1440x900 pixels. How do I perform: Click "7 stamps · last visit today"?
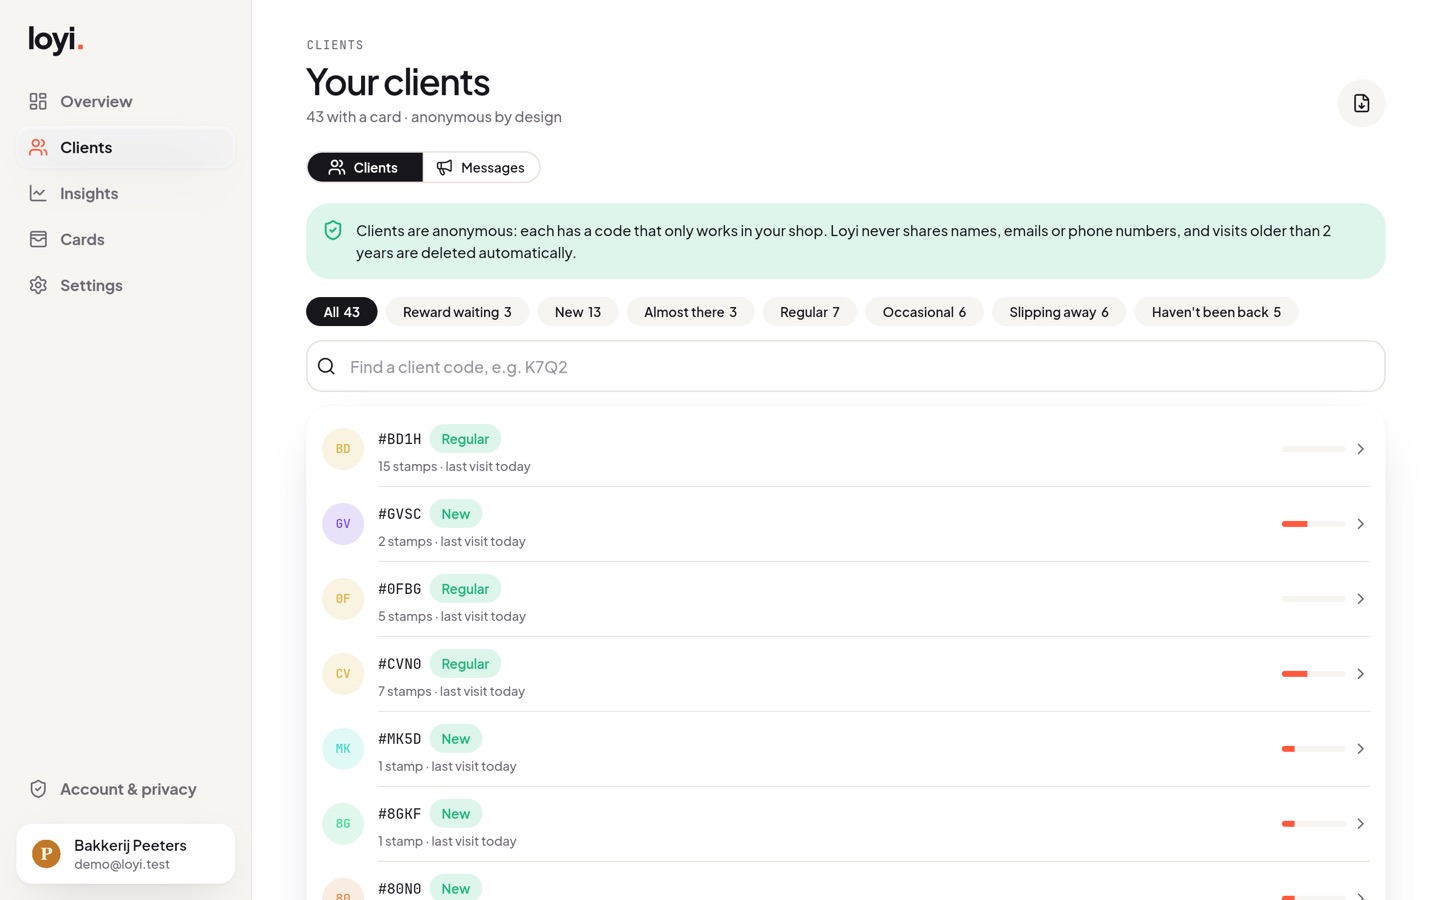coord(451,691)
